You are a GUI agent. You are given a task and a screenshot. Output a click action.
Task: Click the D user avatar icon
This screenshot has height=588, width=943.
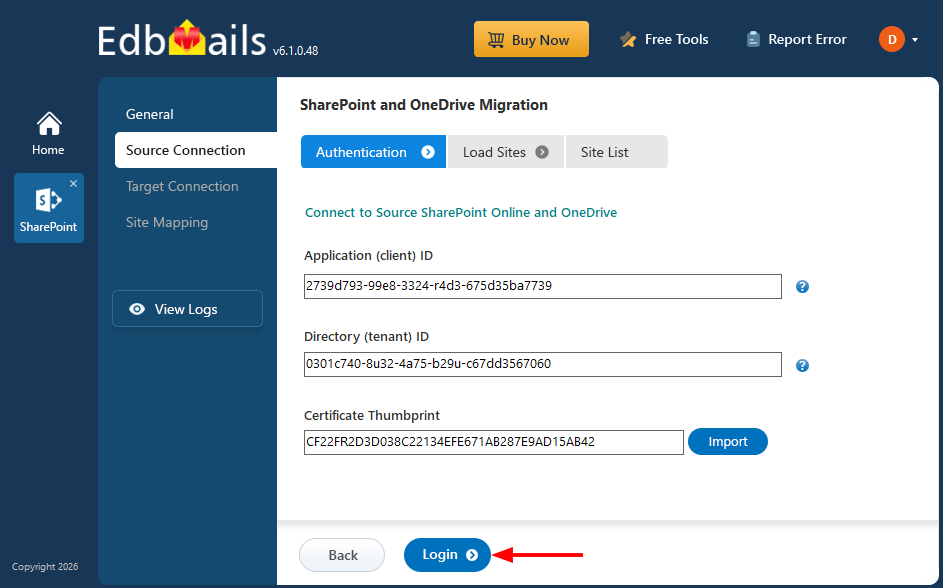tap(890, 39)
